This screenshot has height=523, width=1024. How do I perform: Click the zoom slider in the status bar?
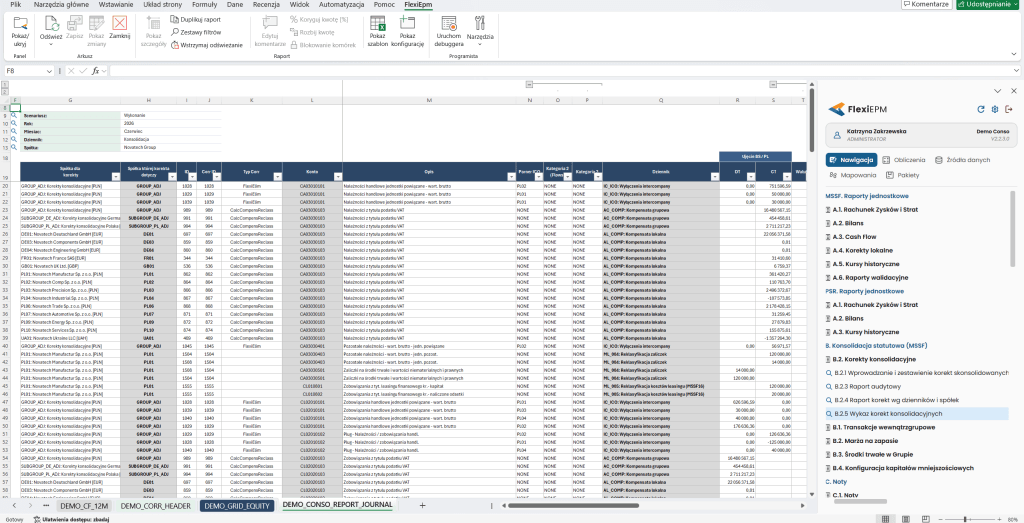[x=965, y=519]
